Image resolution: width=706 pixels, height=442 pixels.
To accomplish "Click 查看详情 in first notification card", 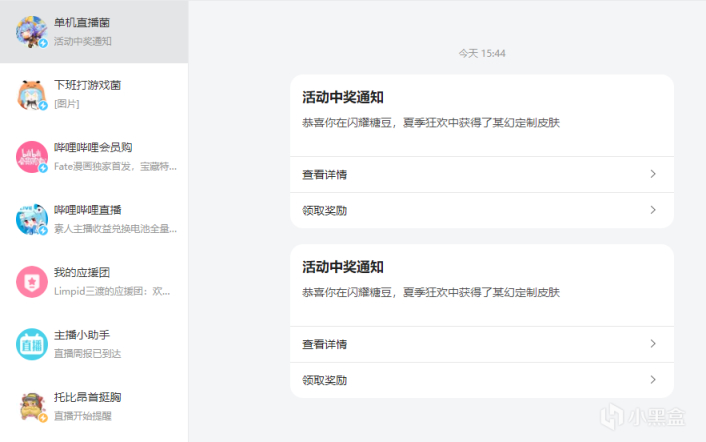I will pyautogui.click(x=482, y=175).
